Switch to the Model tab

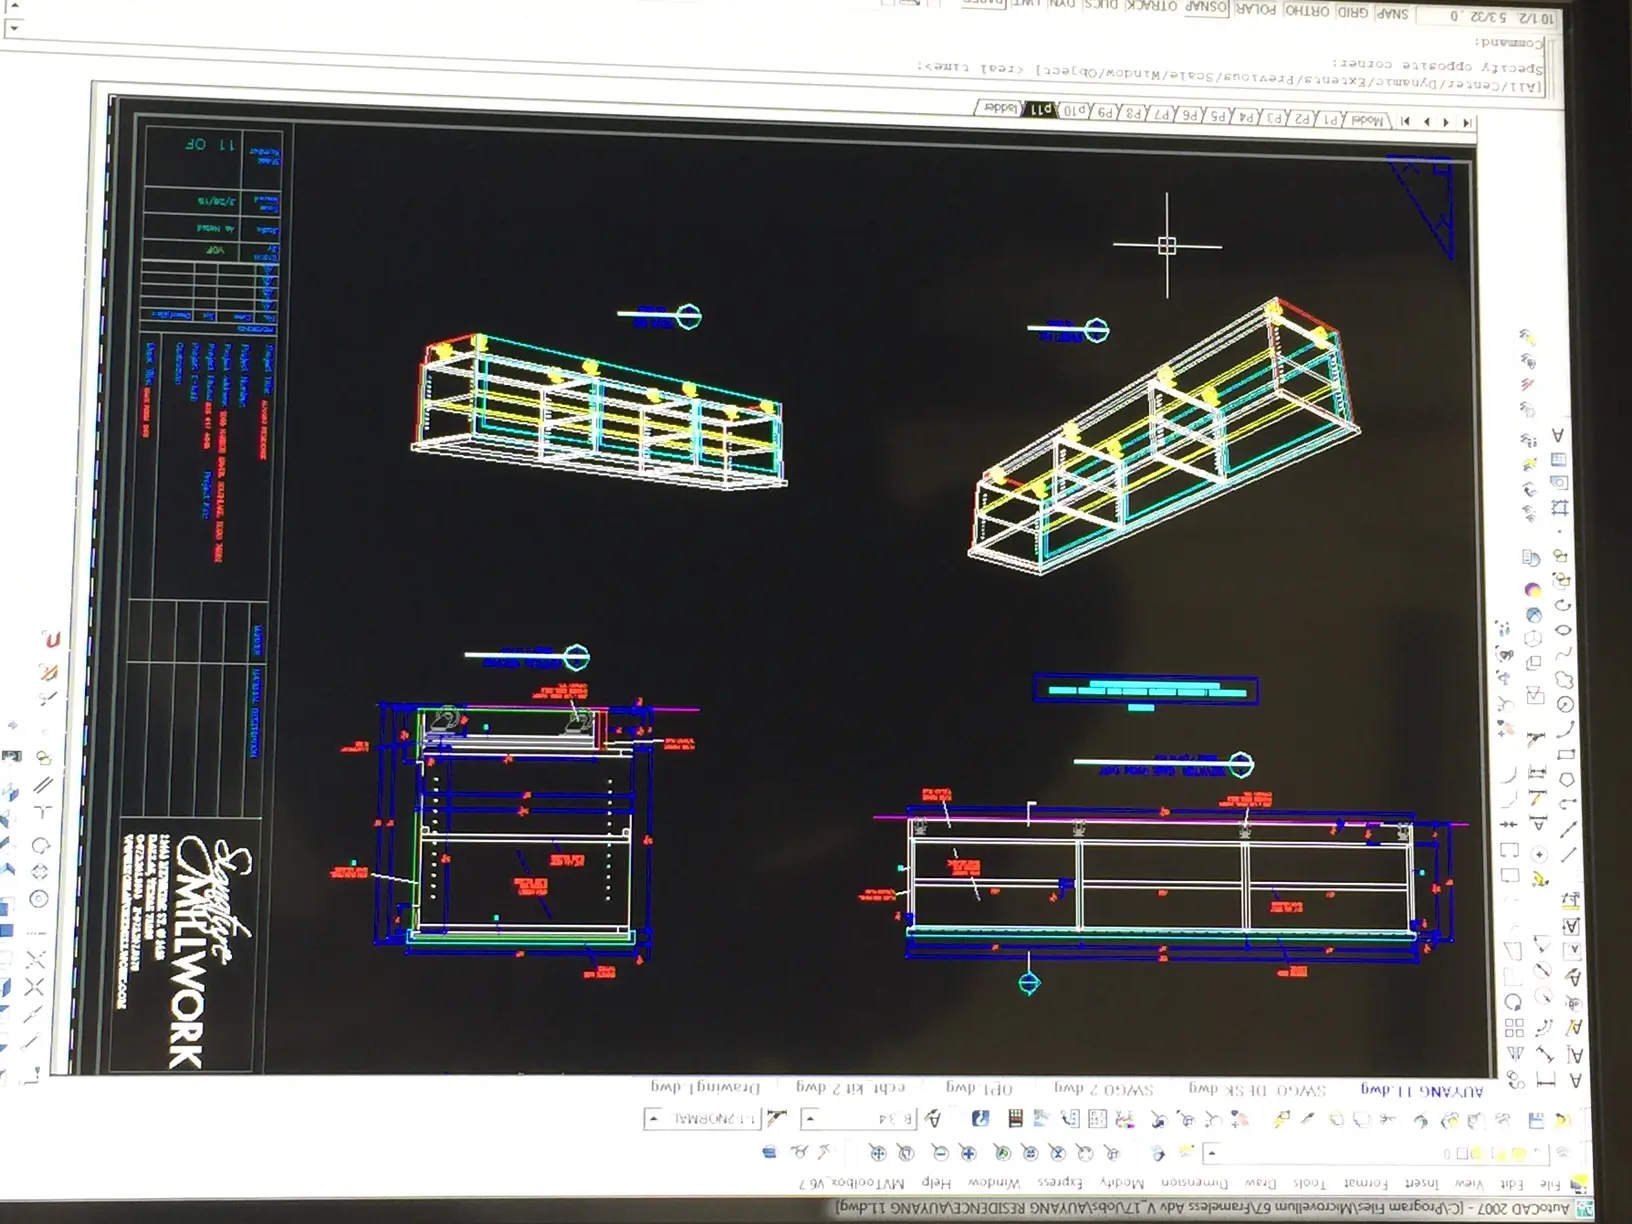(x=1367, y=120)
